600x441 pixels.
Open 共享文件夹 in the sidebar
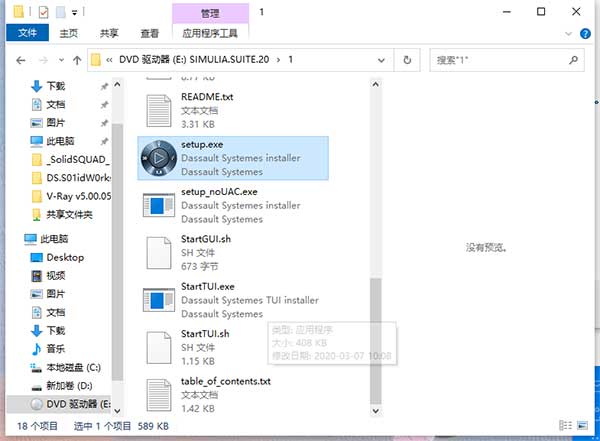point(69,215)
